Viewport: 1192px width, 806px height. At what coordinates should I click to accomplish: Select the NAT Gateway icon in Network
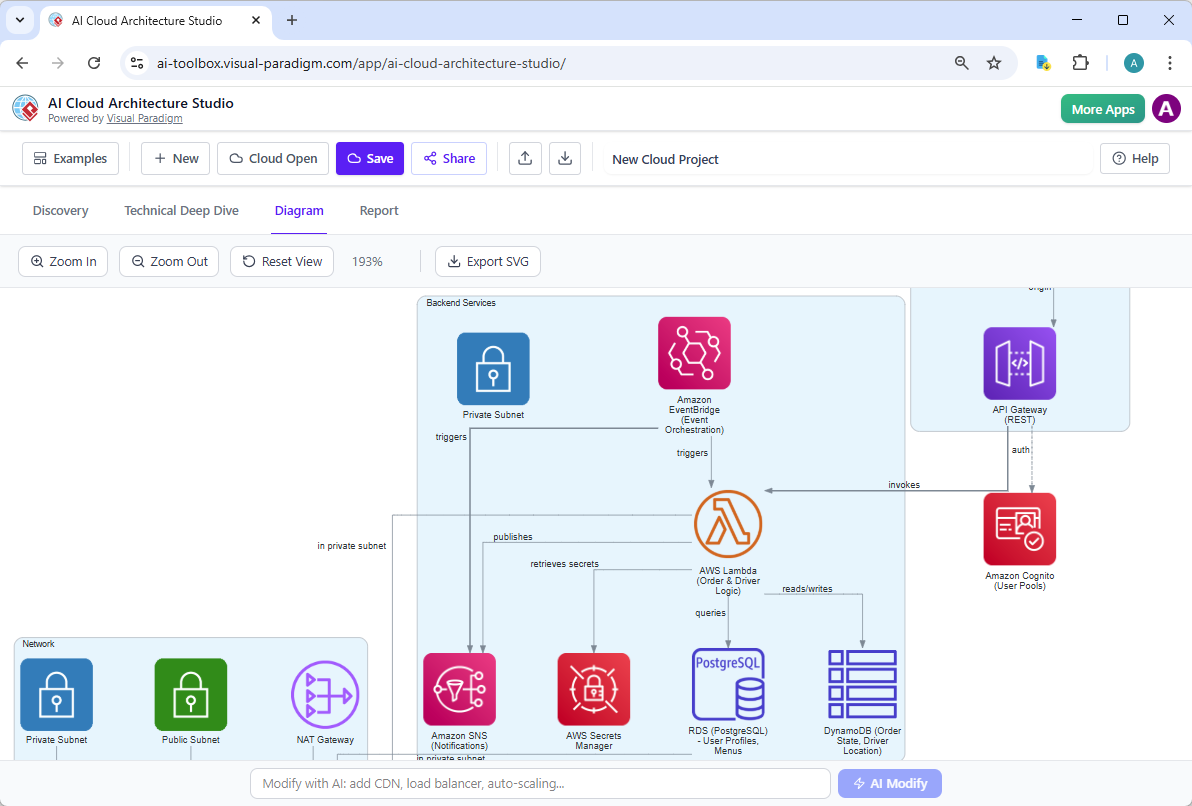(325, 694)
